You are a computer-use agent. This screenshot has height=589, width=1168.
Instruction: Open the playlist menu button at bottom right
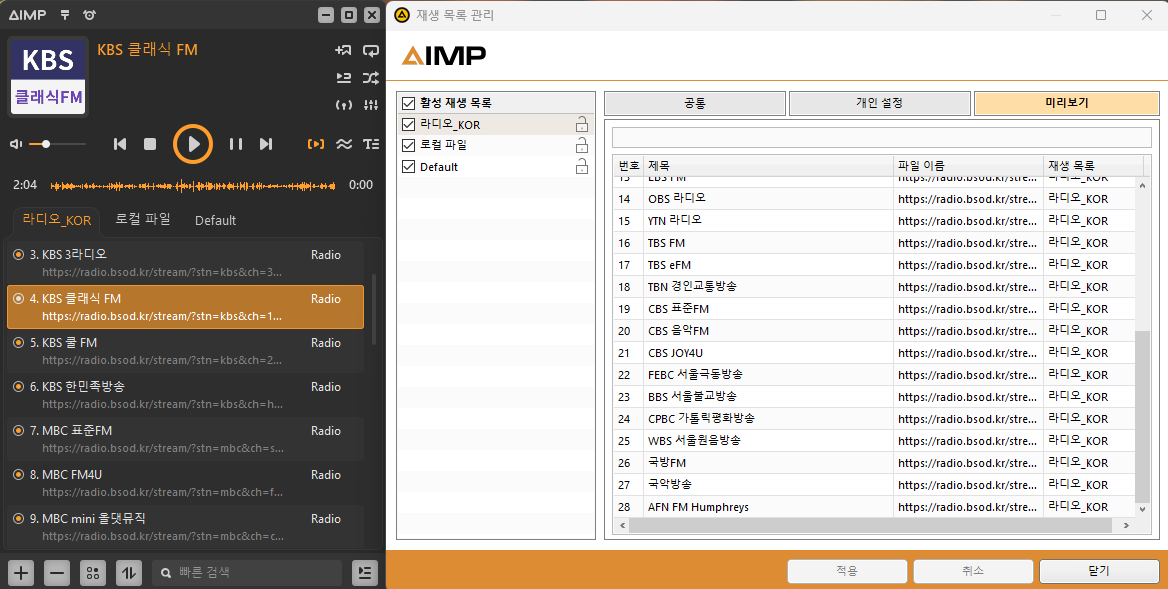pyautogui.click(x=365, y=573)
